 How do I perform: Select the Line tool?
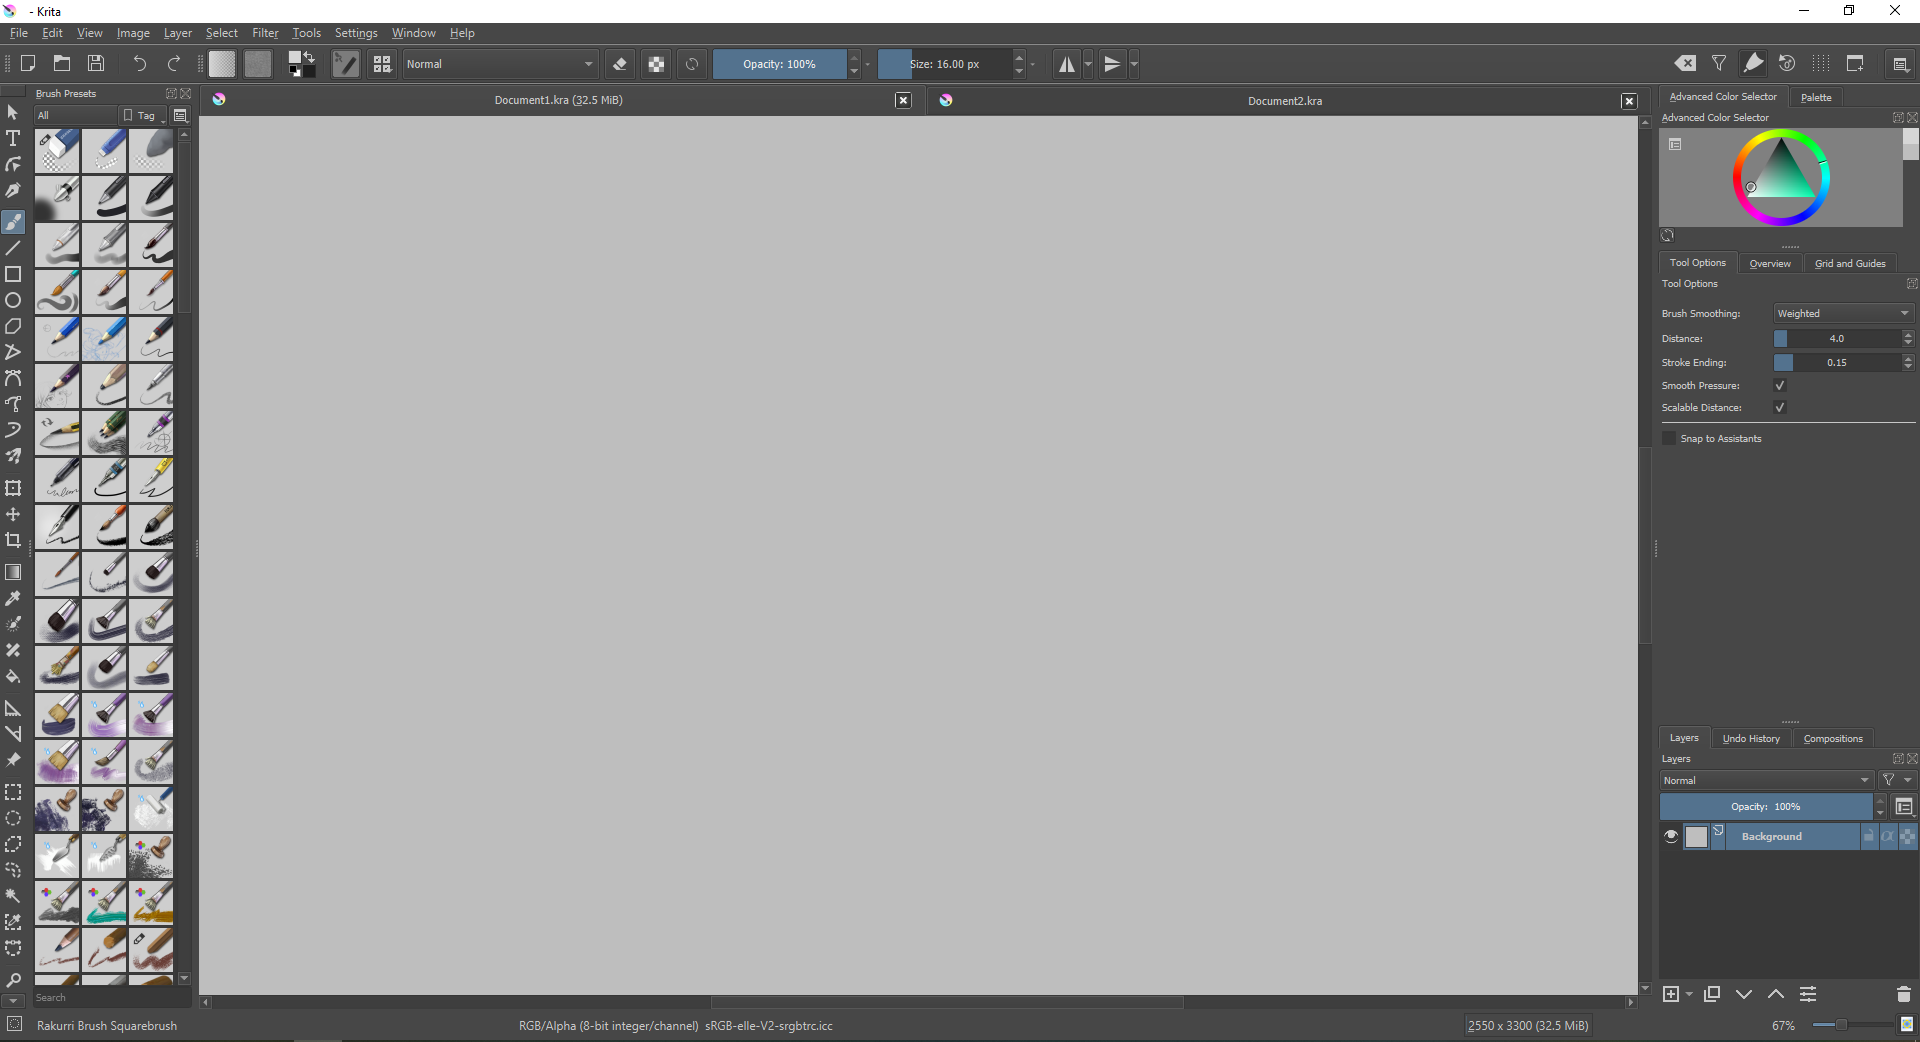(13, 248)
